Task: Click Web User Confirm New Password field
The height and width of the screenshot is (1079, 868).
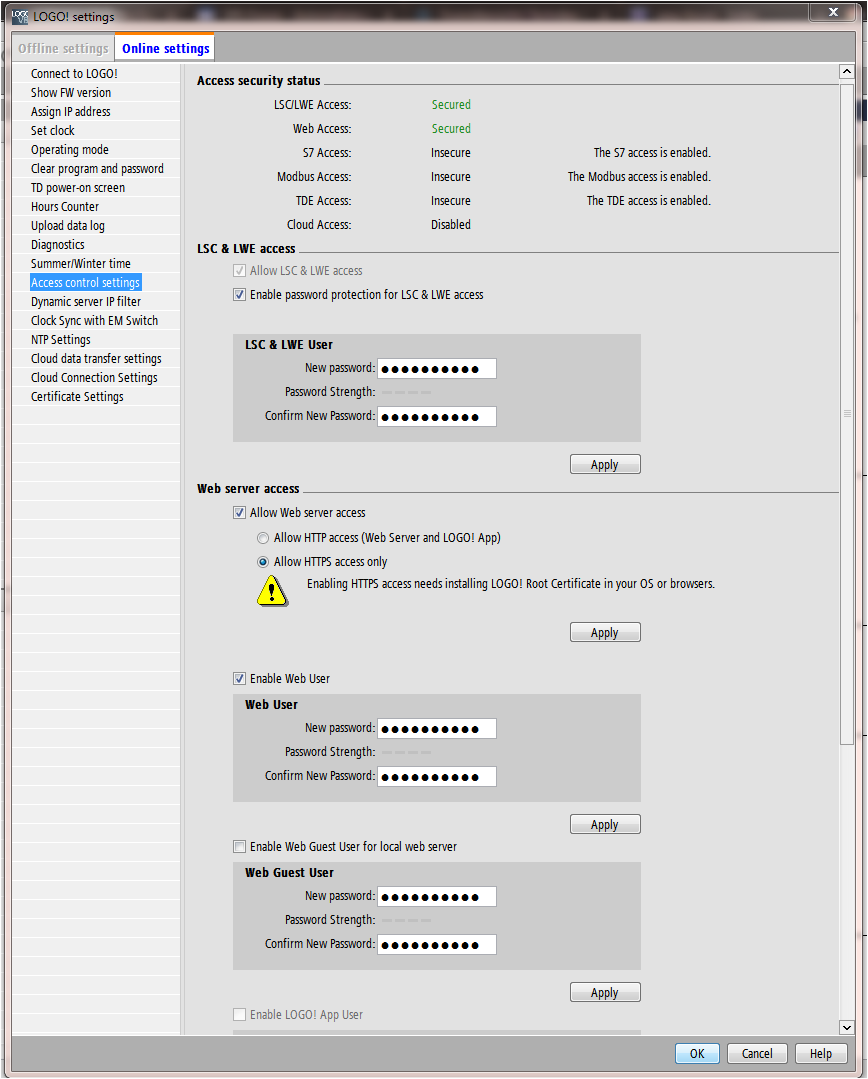Action: point(436,776)
